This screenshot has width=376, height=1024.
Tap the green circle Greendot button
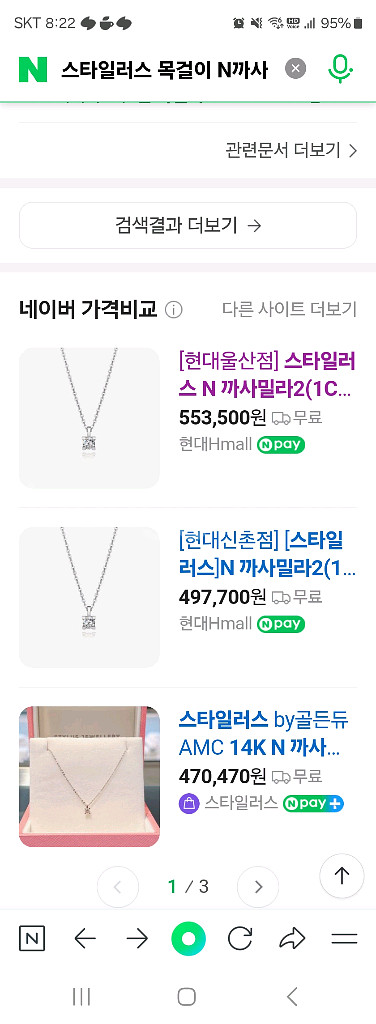pyautogui.click(x=188, y=939)
